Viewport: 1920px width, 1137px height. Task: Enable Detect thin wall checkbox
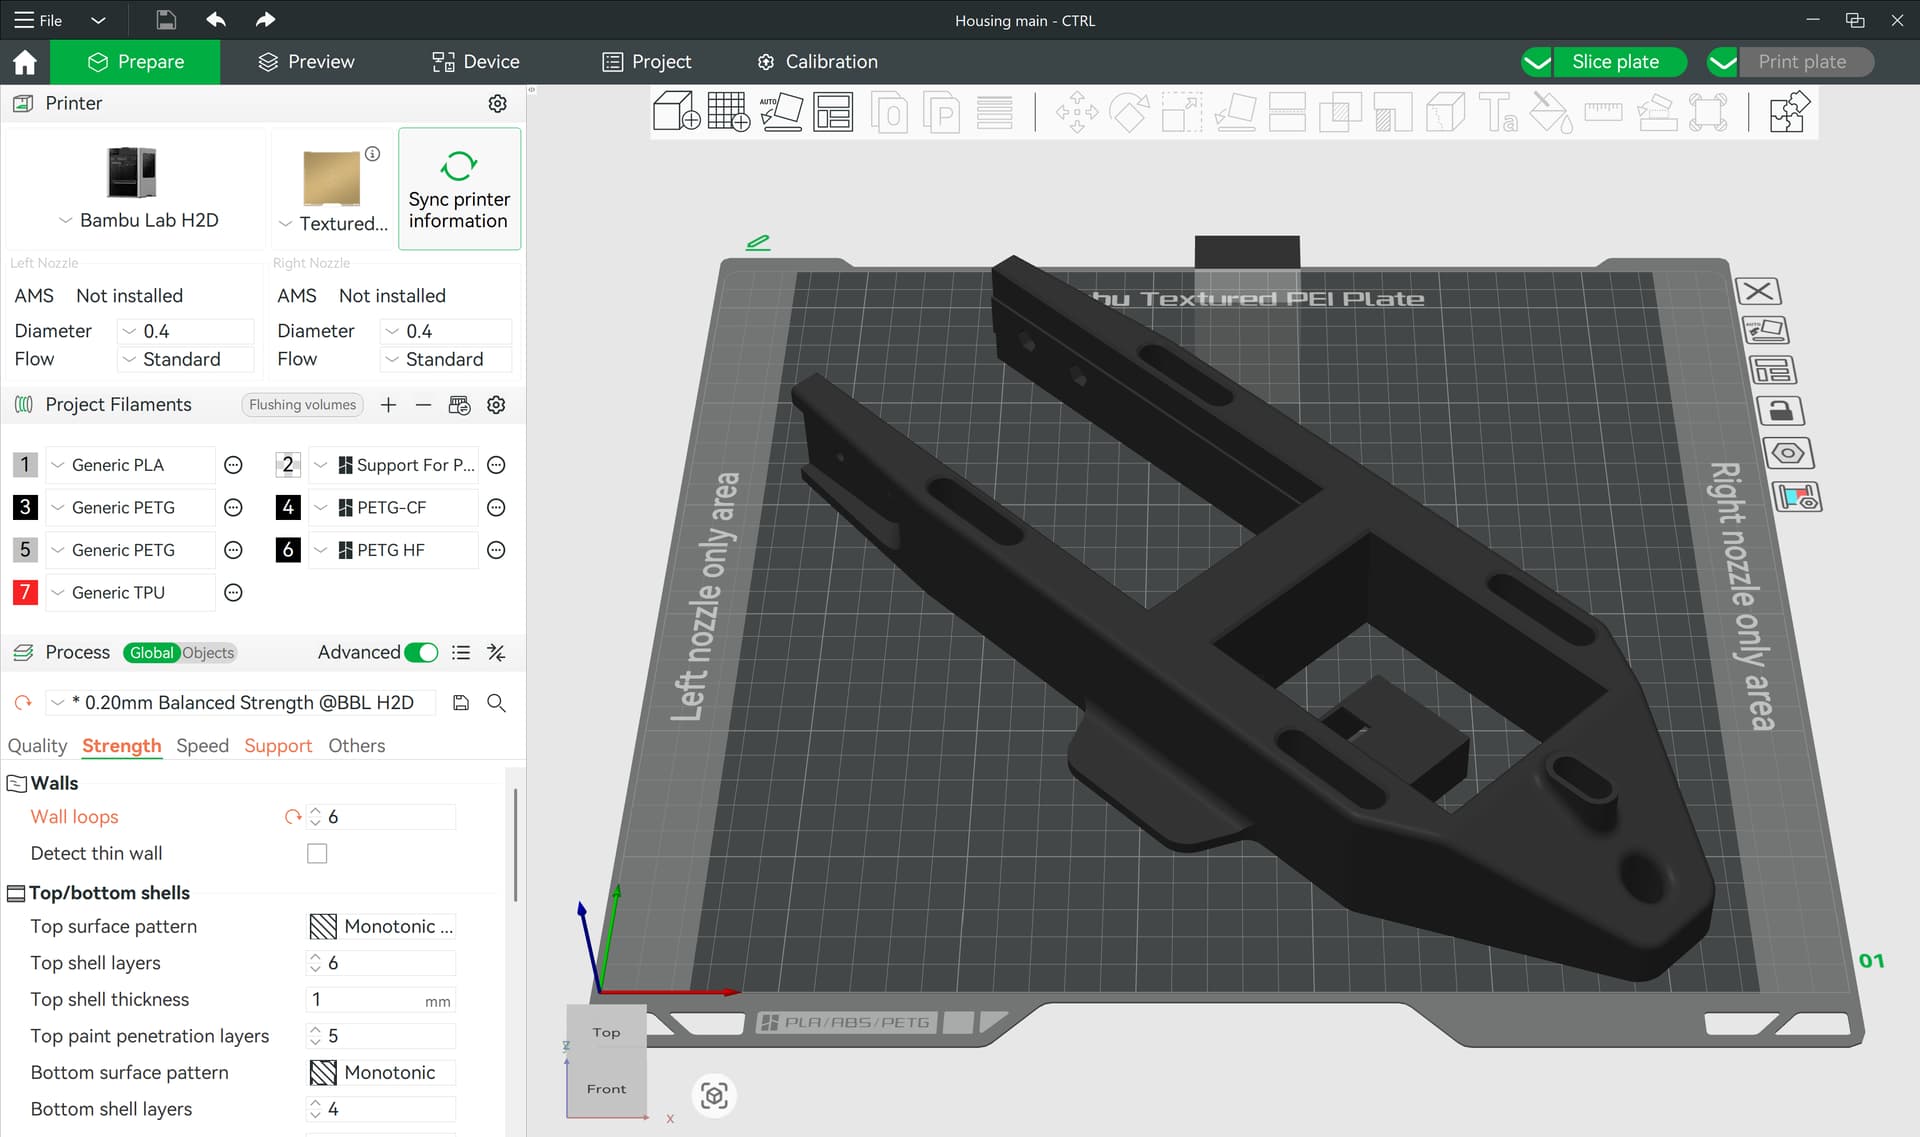(317, 854)
